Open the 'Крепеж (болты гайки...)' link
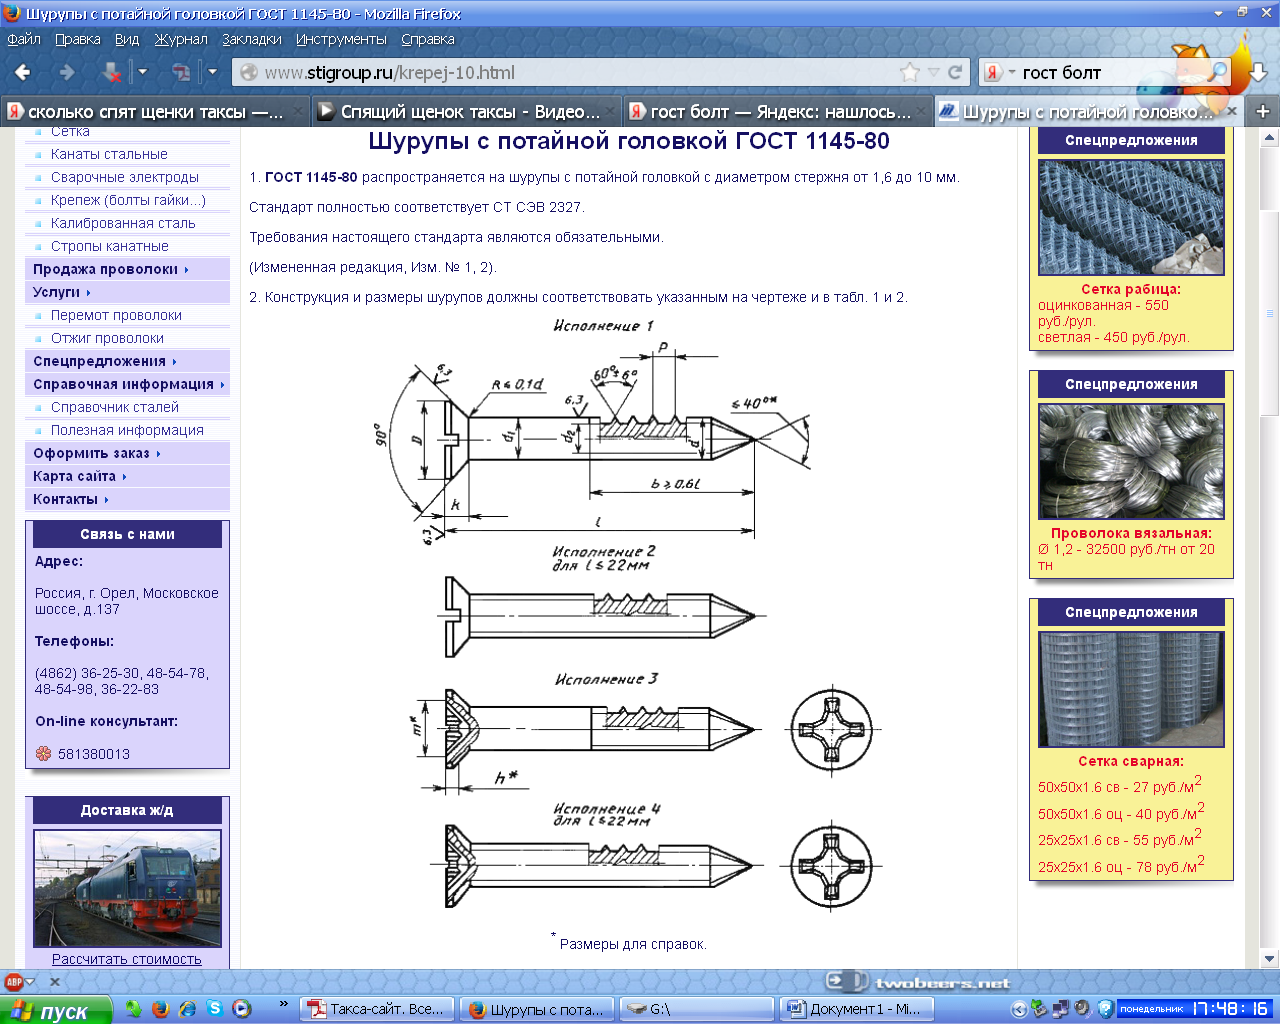Screen dimensions: 1280x1024 tap(128, 200)
